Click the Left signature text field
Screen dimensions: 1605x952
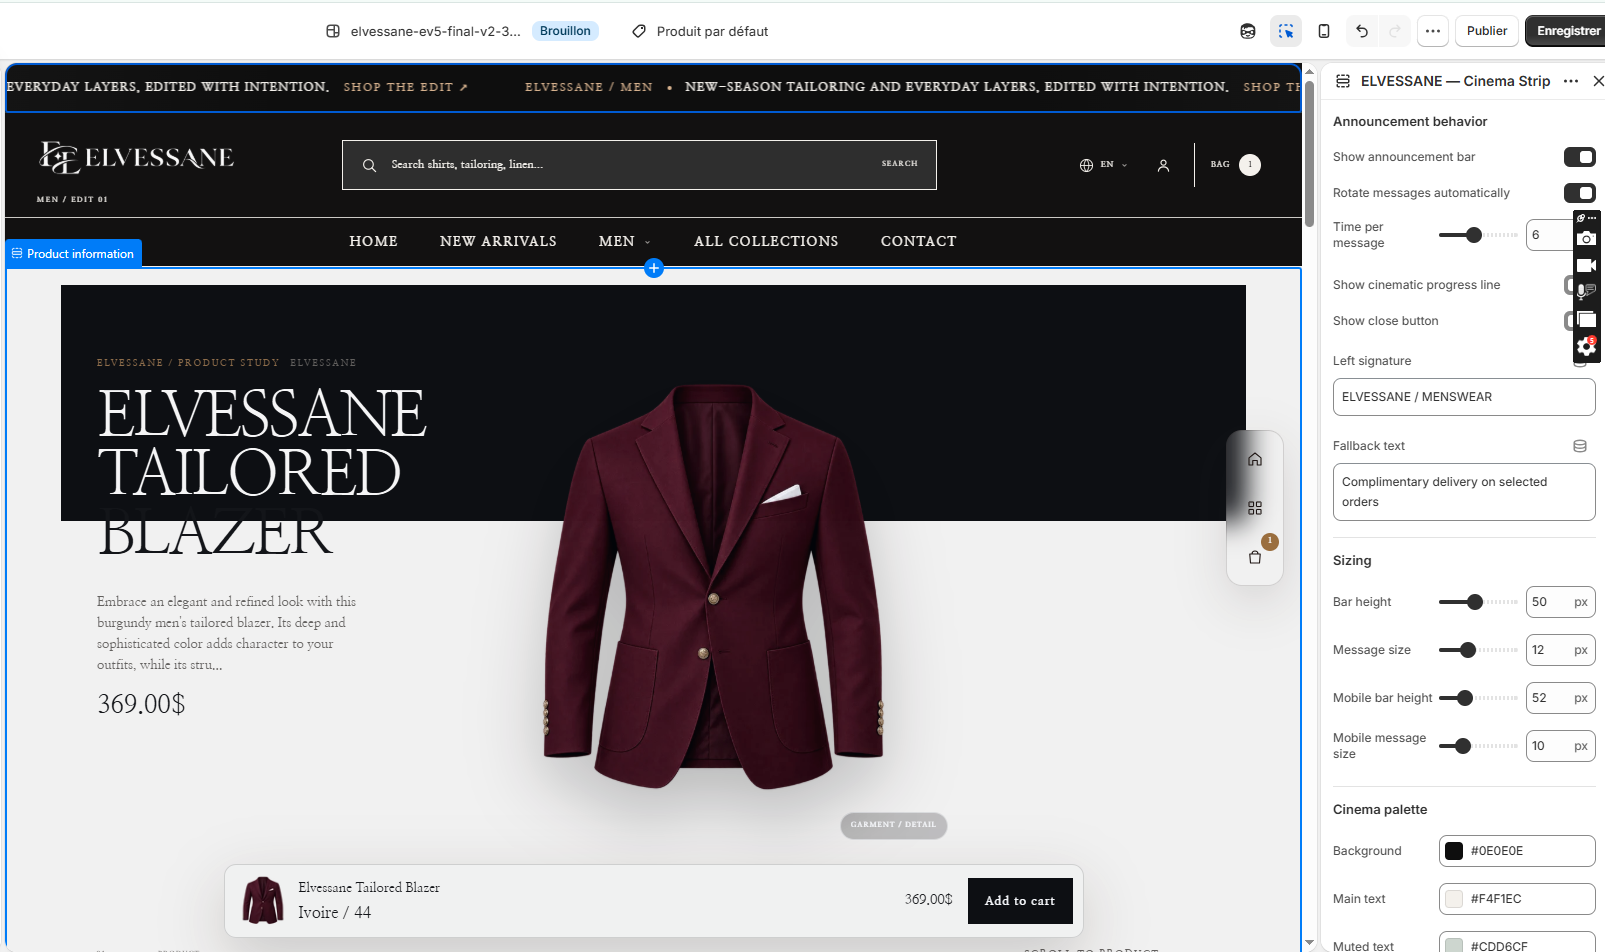1464,397
